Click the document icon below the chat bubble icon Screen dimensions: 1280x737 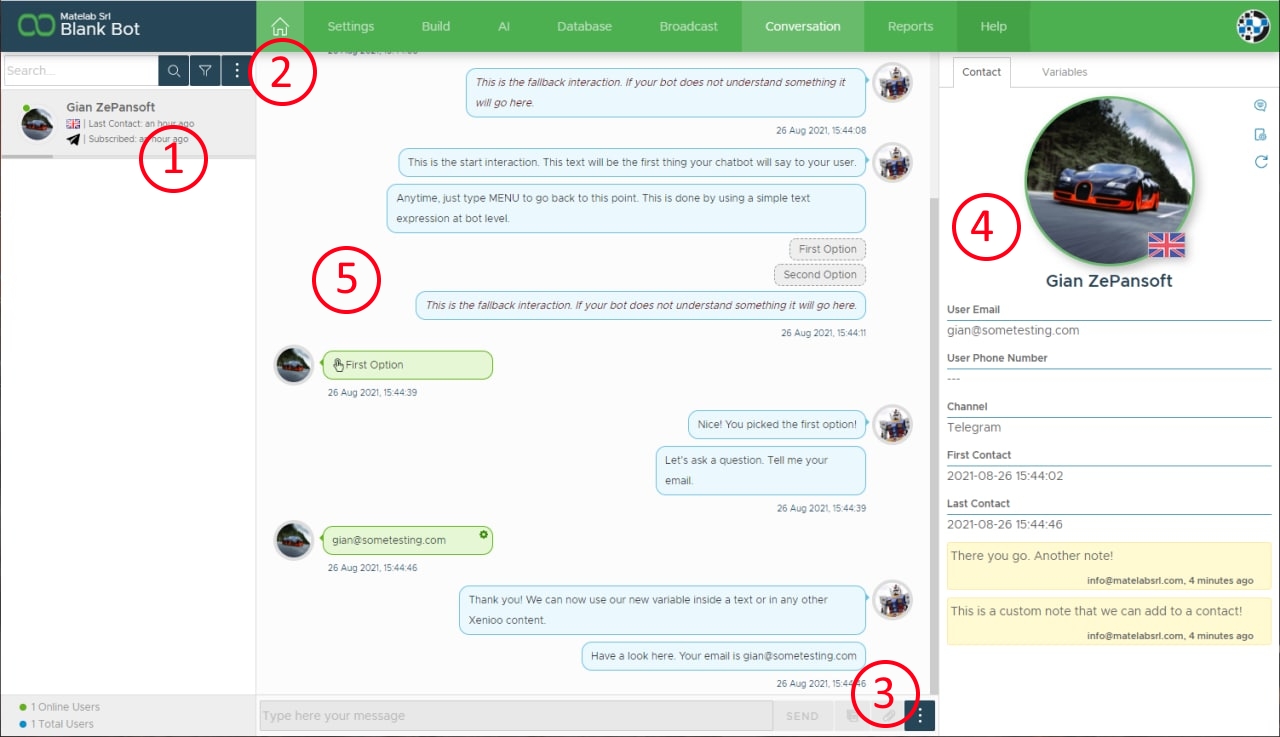(x=1260, y=134)
